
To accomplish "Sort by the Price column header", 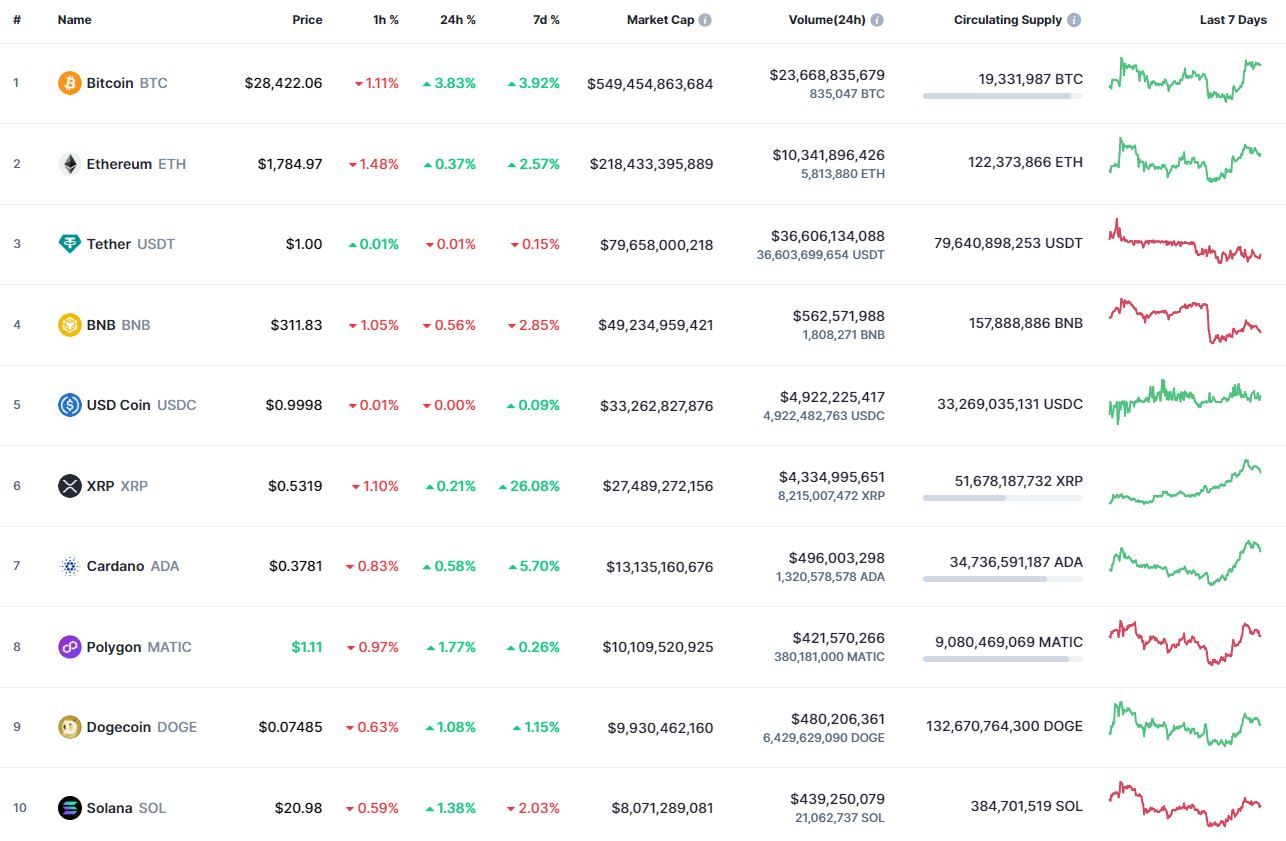I will click(307, 20).
